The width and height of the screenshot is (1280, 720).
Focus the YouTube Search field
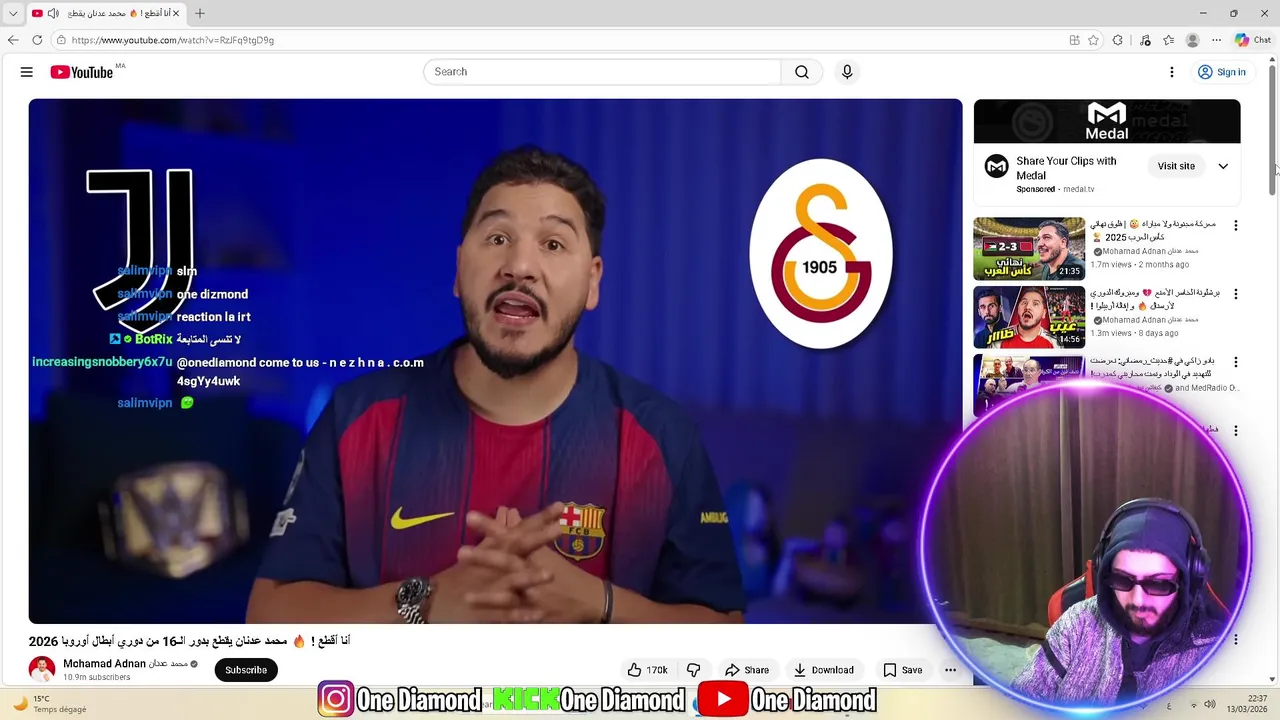(x=603, y=72)
